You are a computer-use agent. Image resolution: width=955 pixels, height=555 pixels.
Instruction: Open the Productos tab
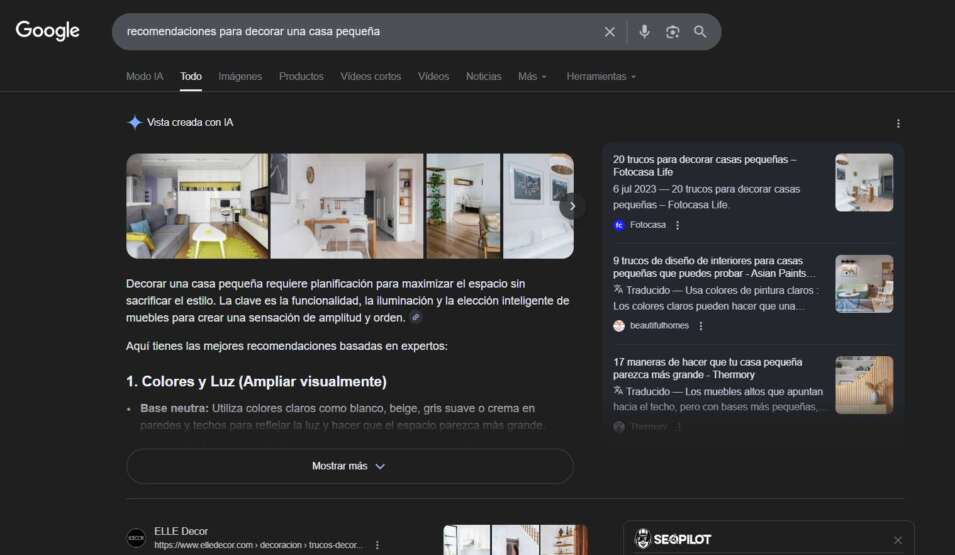(301, 76)
